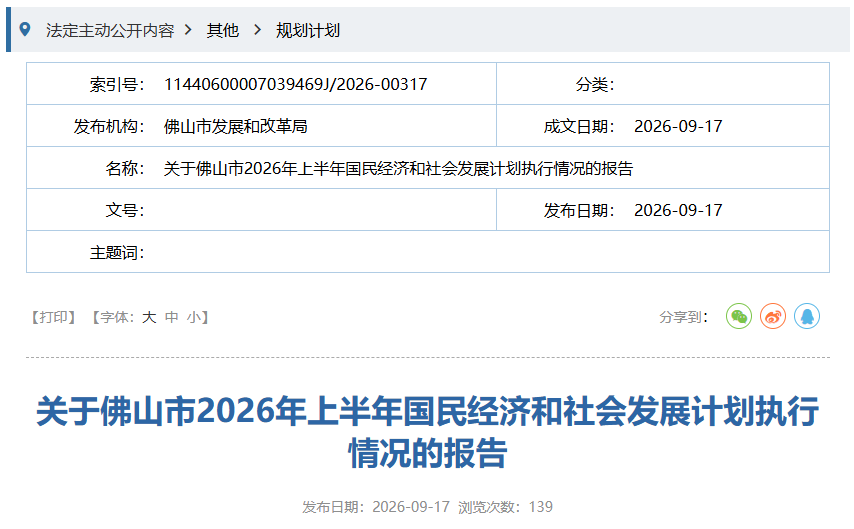Select index number 11440600007039469J/2026-00317
854x529 pixels.
pyautogui.click(x=295, y=84)
